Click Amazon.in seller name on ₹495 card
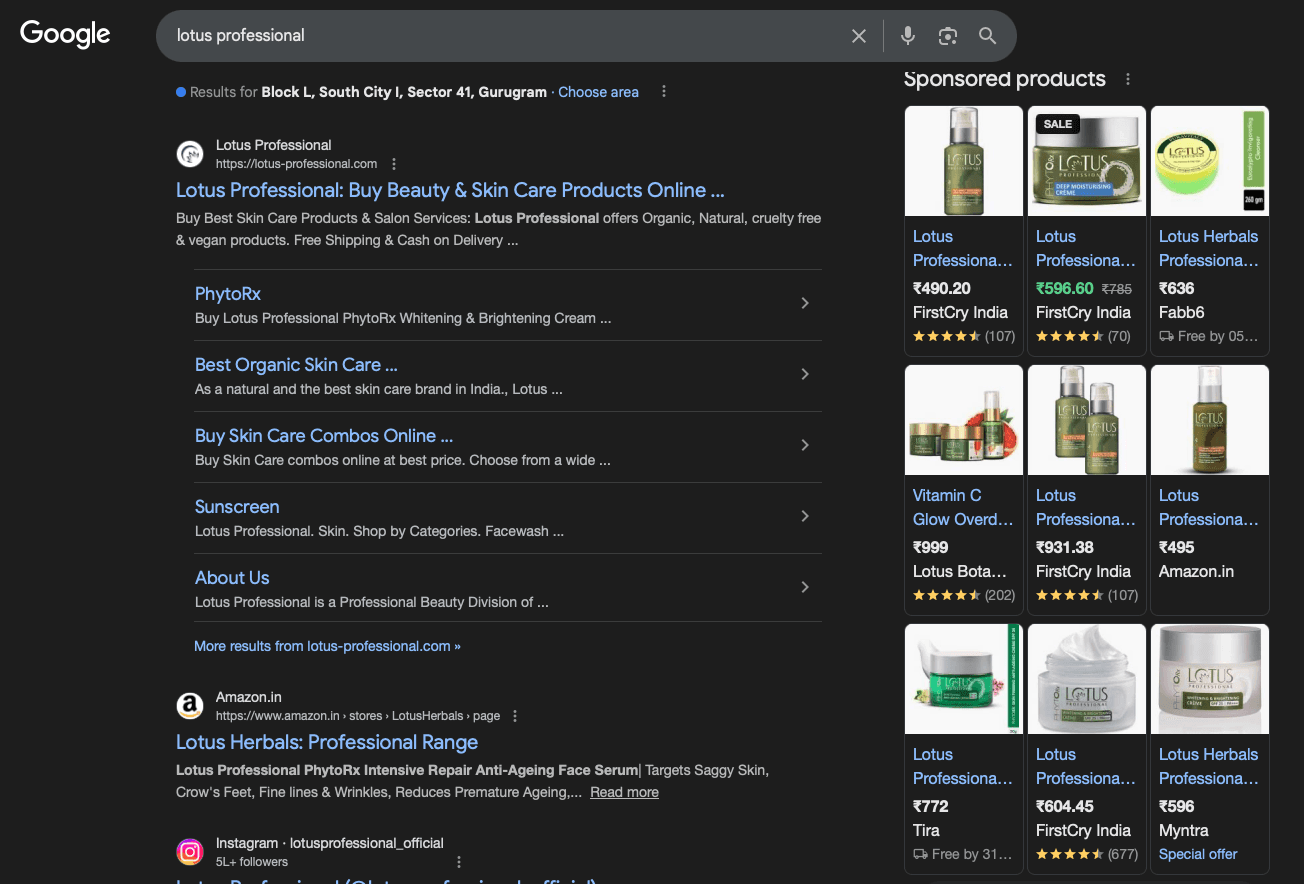Image resolution: width=1304 pixels, height=884 pixels. [1196, 571]
